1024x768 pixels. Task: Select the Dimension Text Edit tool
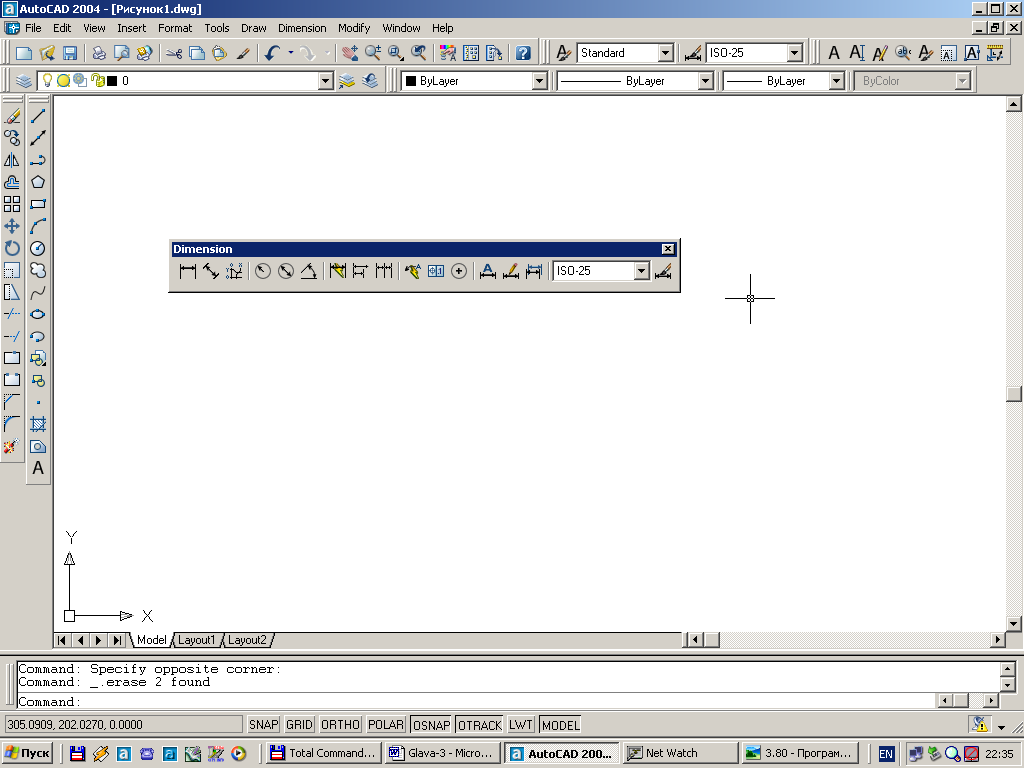[x=511, y=271]
